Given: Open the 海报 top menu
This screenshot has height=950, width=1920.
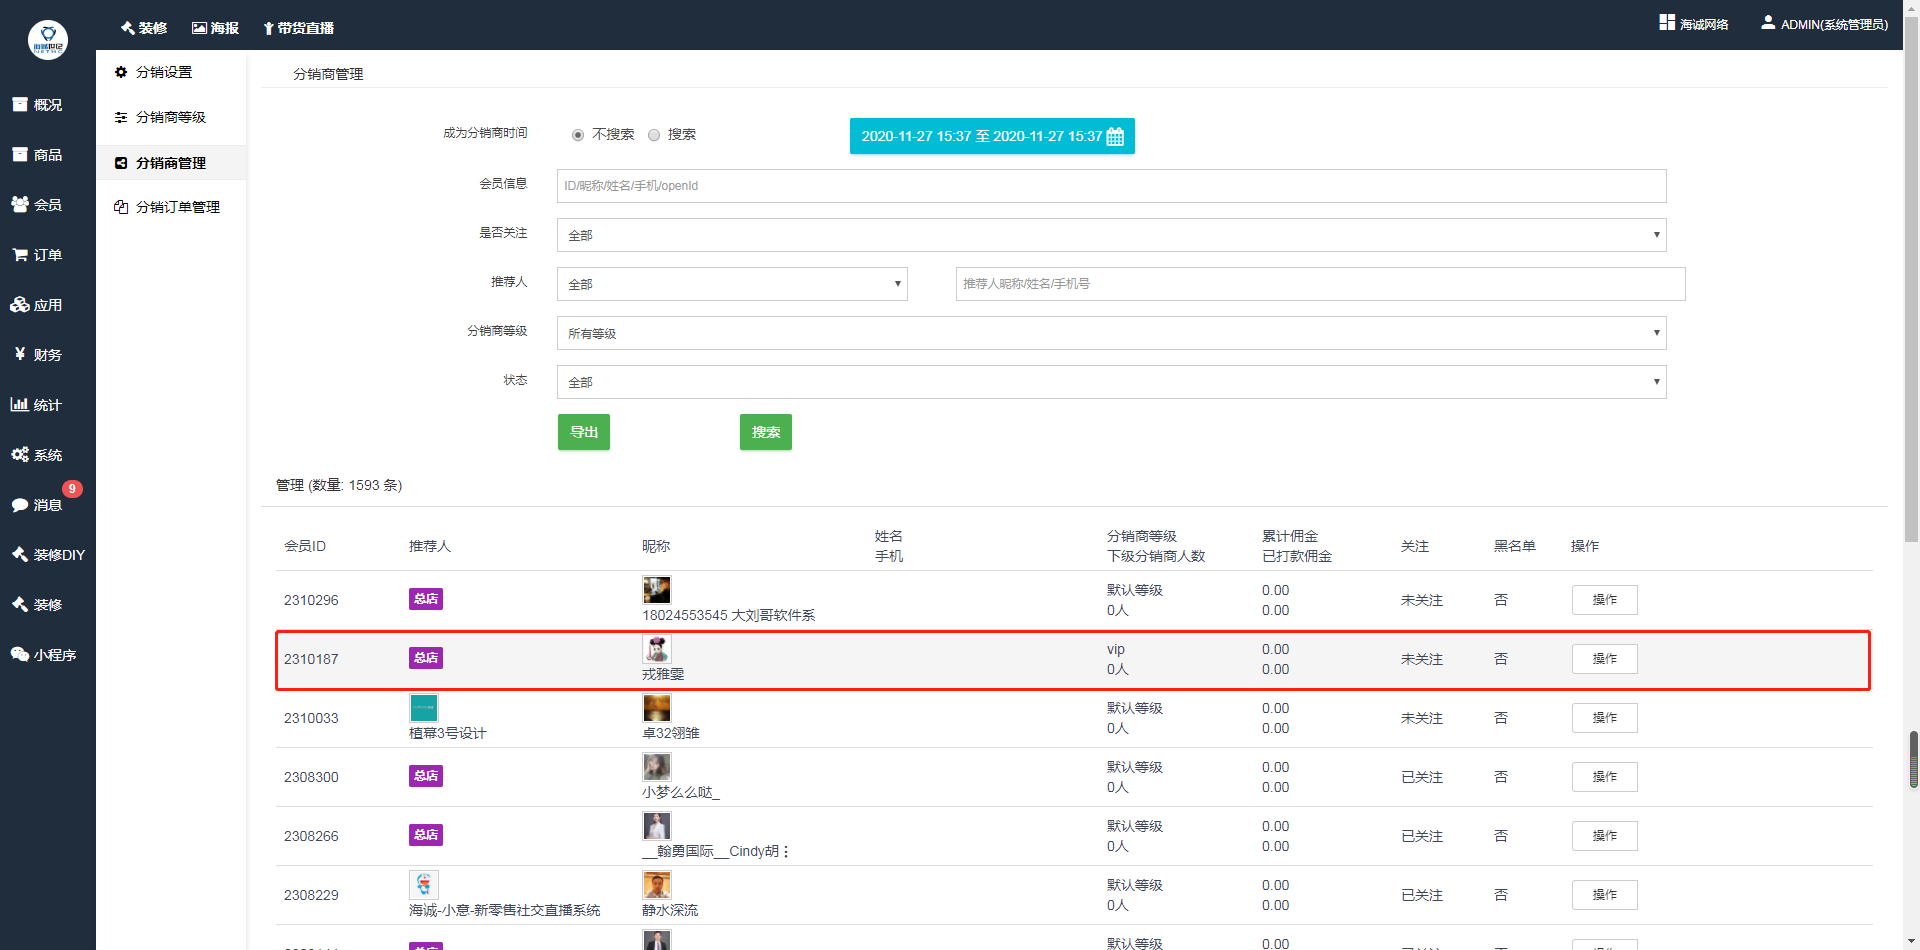Looking at the screenshot, I should coord(216,28).
